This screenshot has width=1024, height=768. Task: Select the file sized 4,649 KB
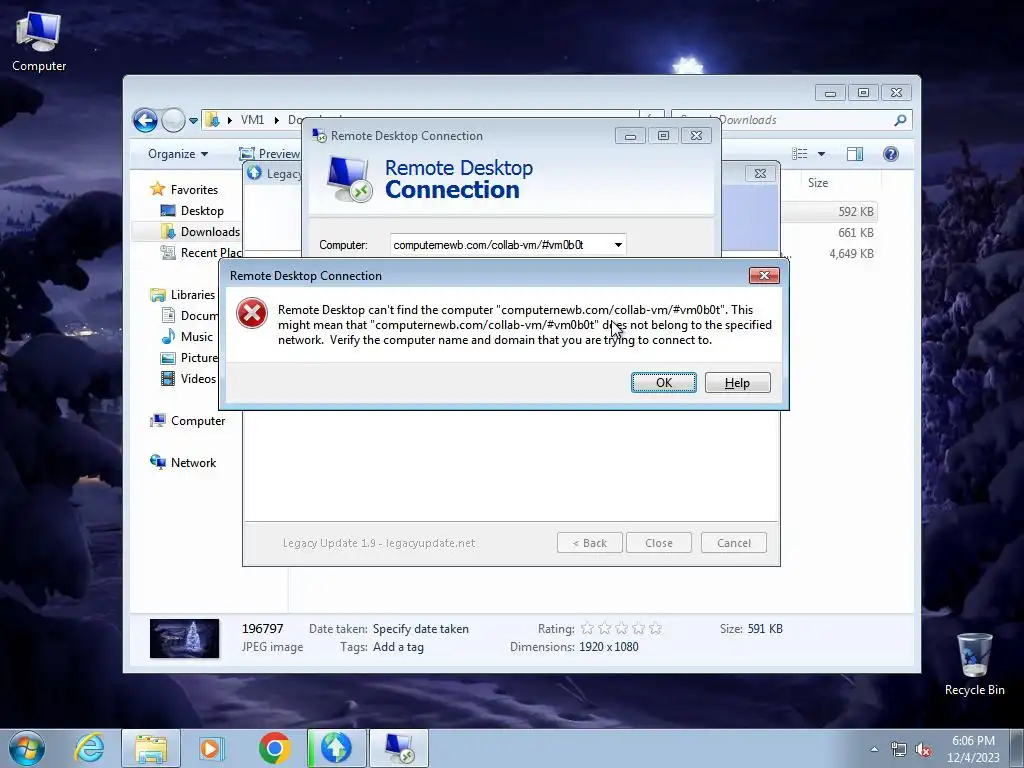[851, 253]
